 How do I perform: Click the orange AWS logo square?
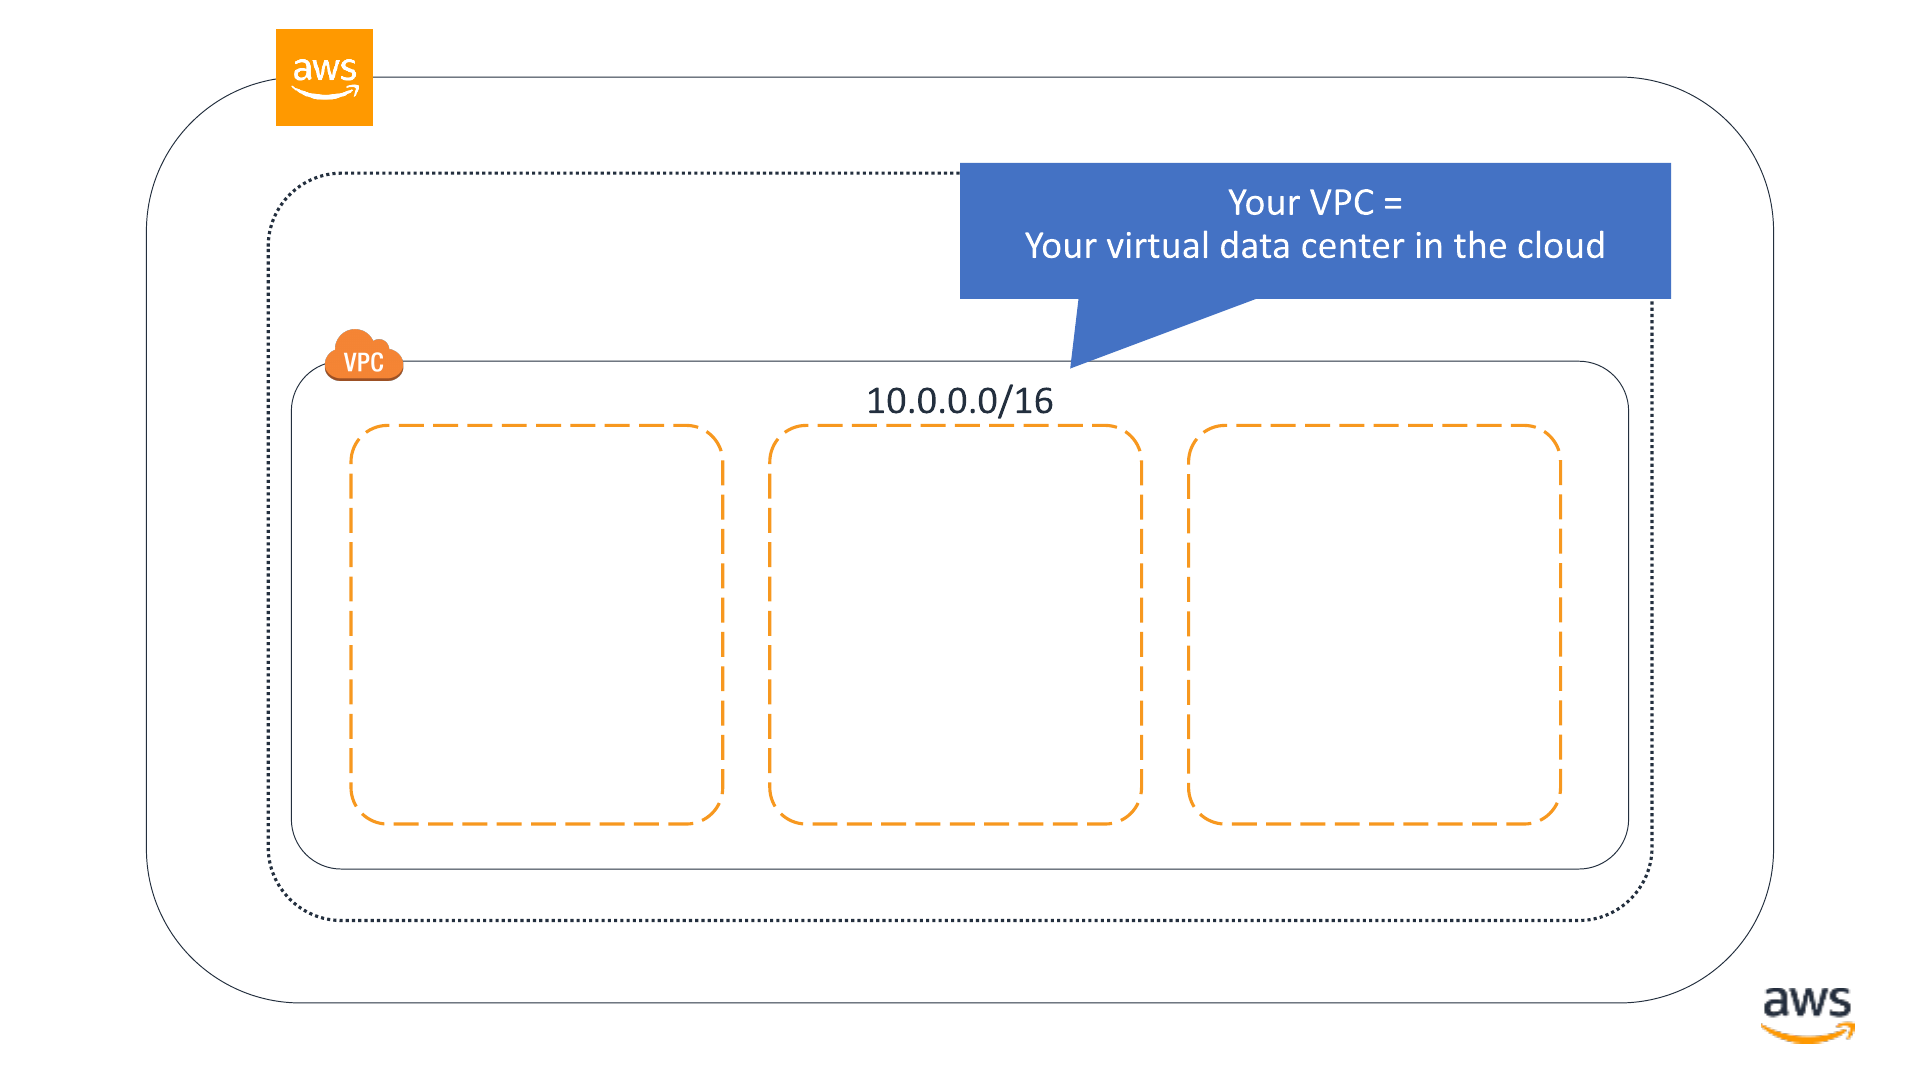[324, 77]
